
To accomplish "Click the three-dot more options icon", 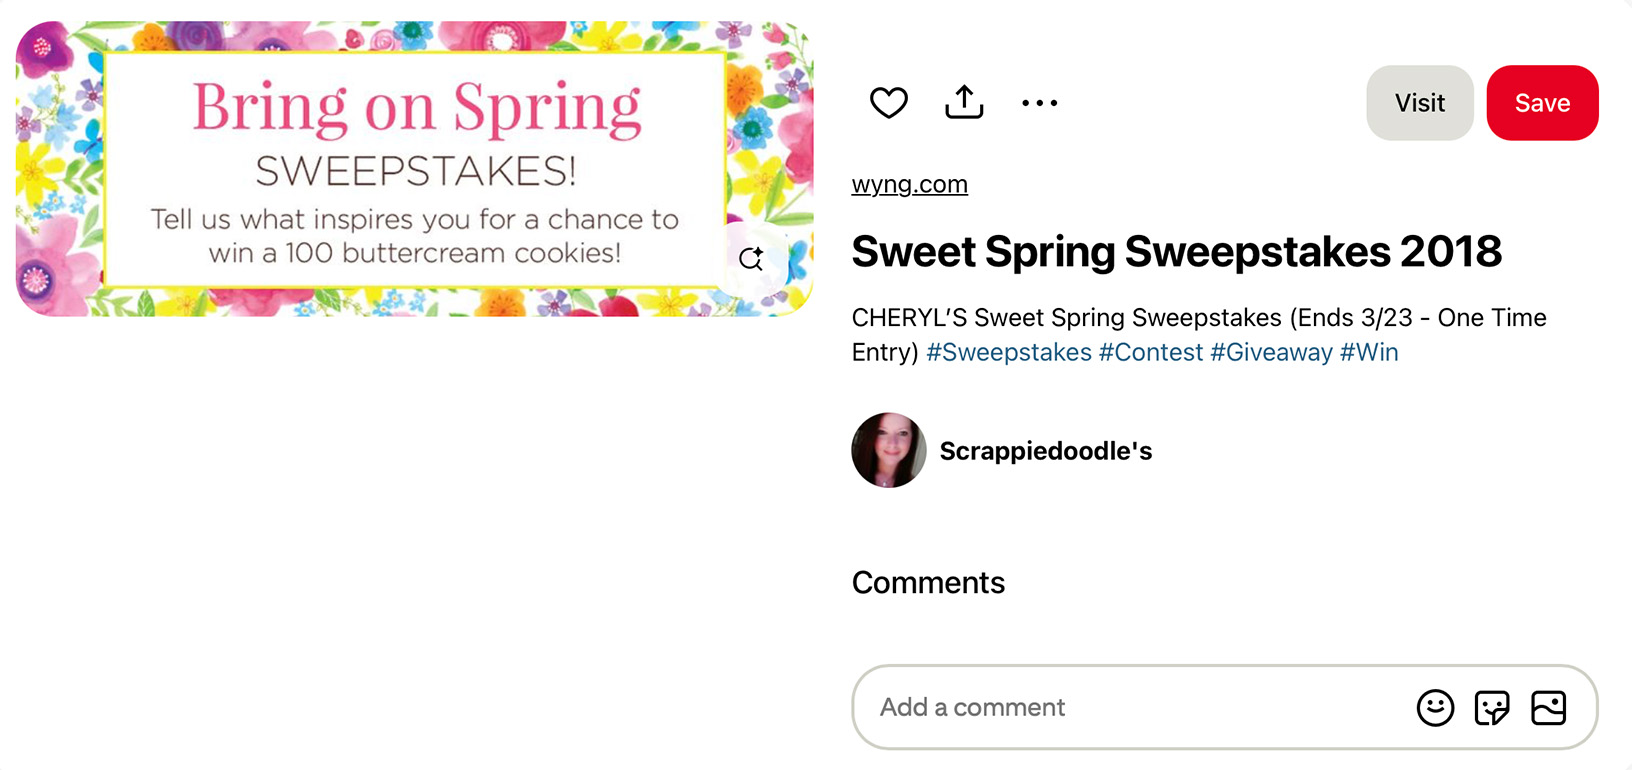I will pos(1040,102).
